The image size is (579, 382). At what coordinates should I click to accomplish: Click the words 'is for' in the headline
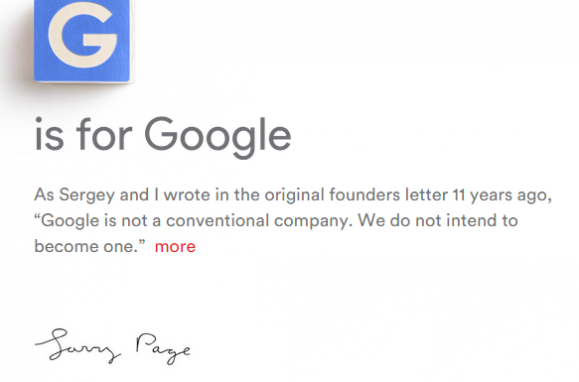point(83,134)
